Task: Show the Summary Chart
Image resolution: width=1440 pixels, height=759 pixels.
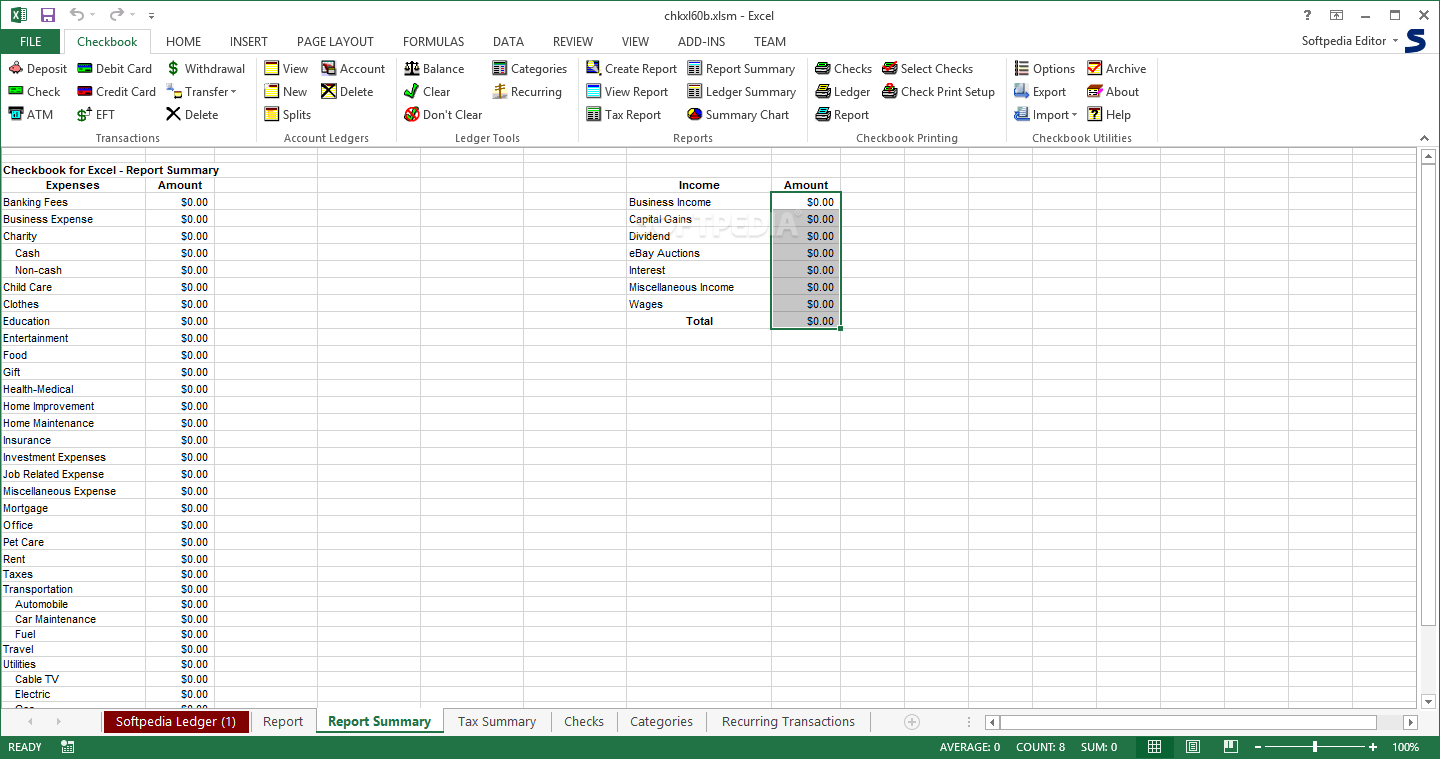Action: 738,115
